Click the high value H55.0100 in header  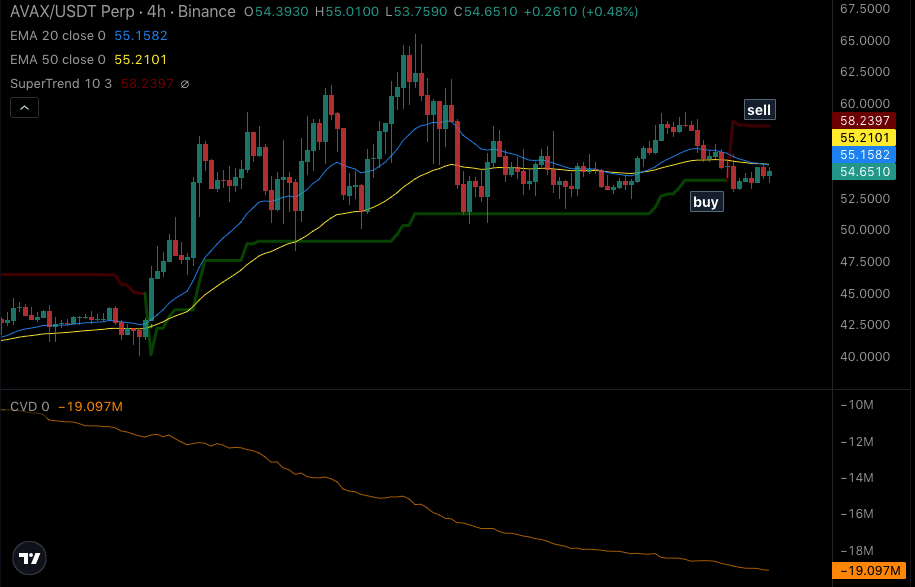point(347,12)
